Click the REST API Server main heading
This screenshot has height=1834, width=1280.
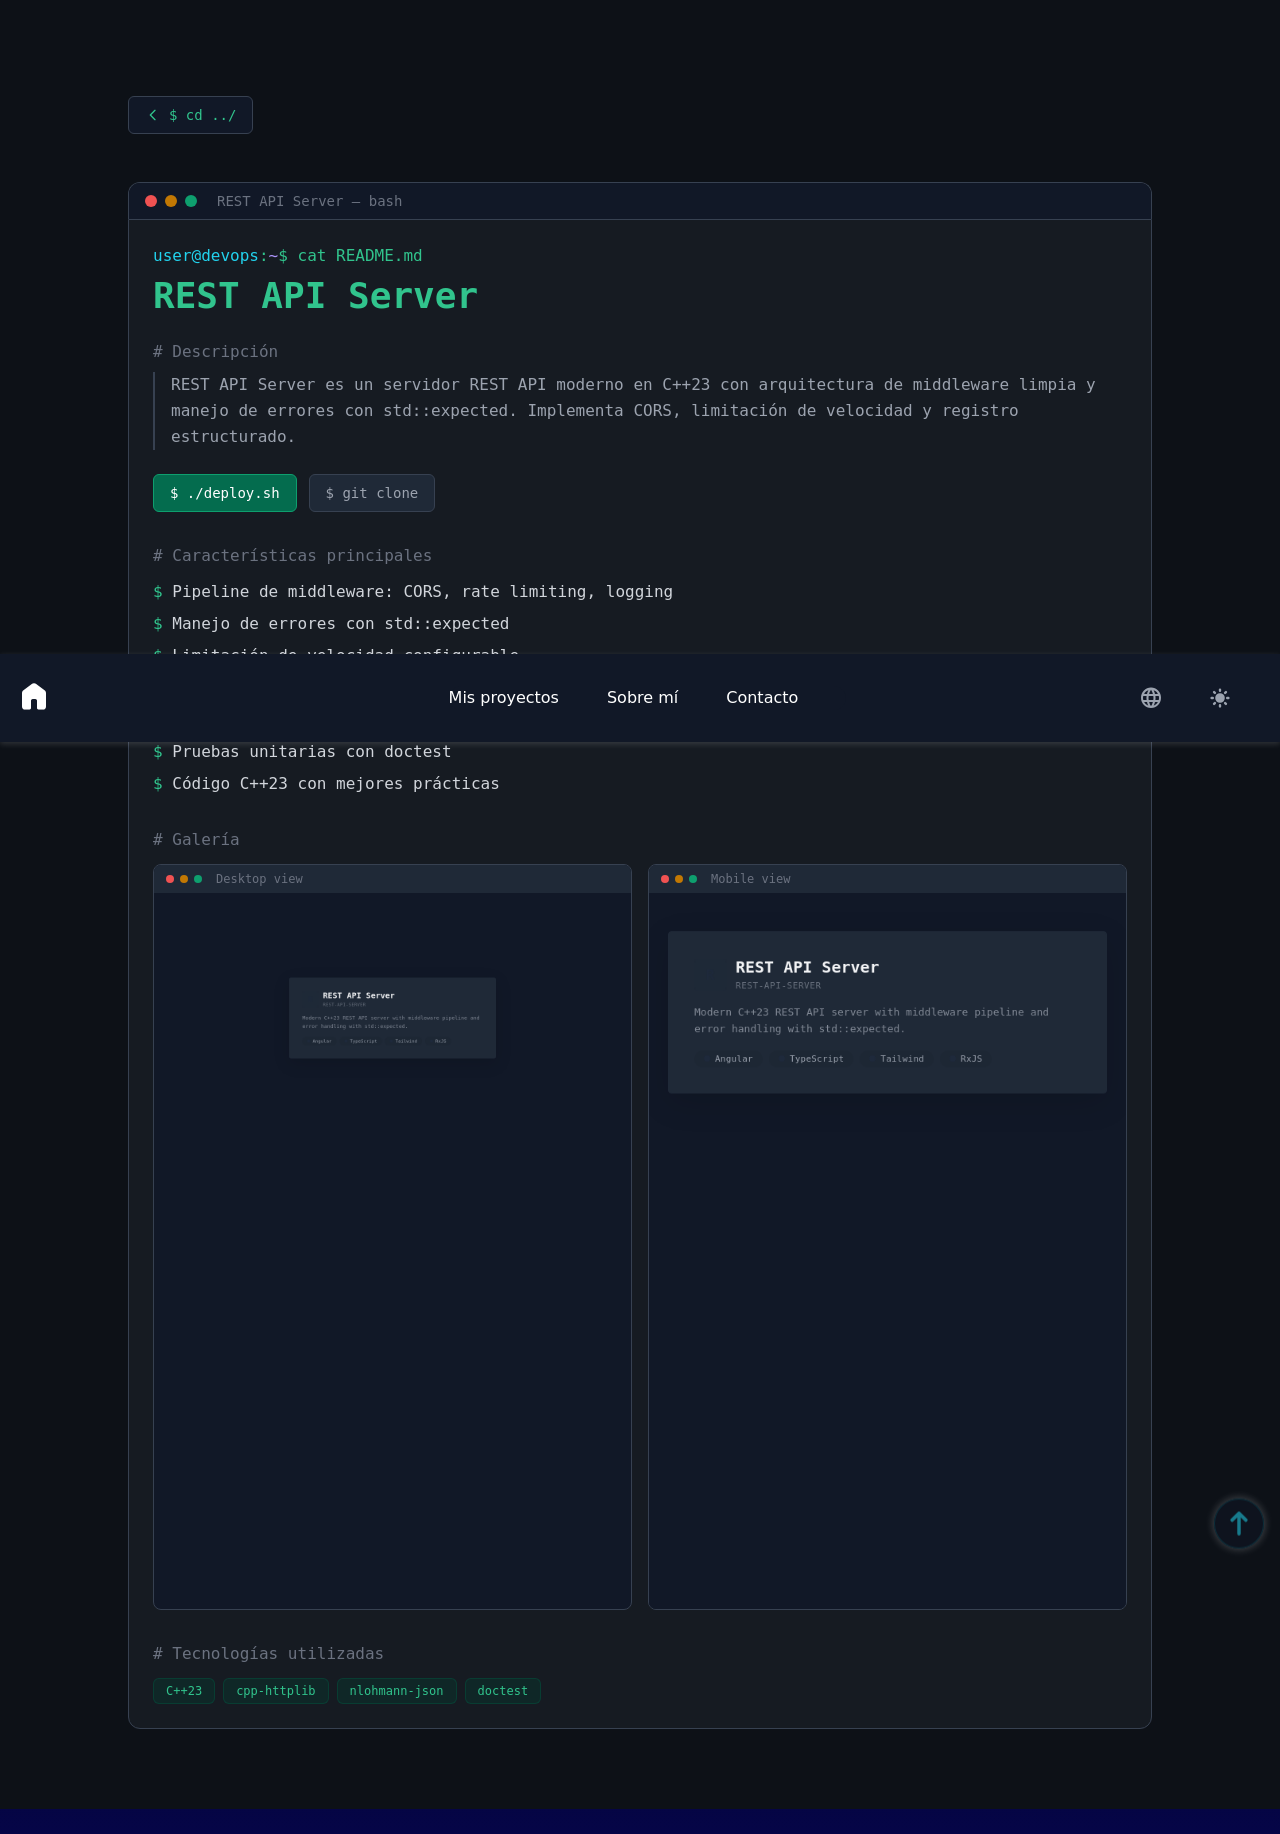[x=315, y=296]
